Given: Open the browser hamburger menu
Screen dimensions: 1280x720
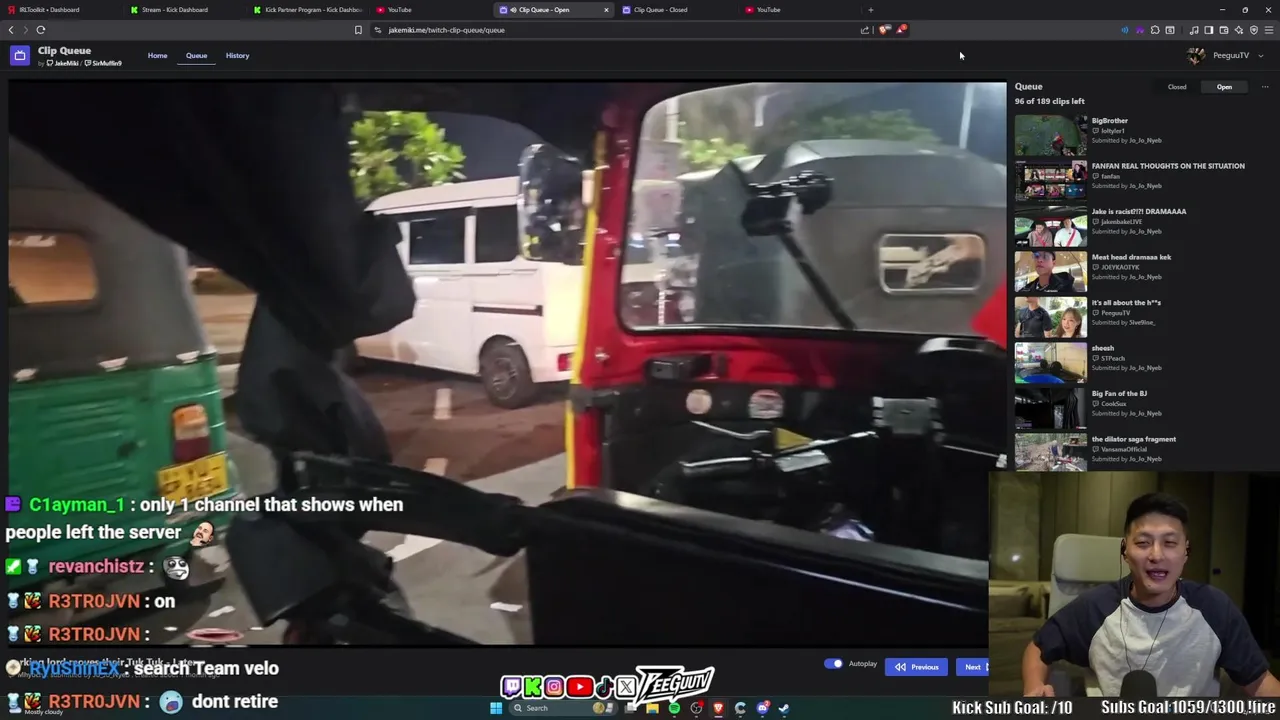Looking at the screenshot, I should click(x=1269, y=30).
